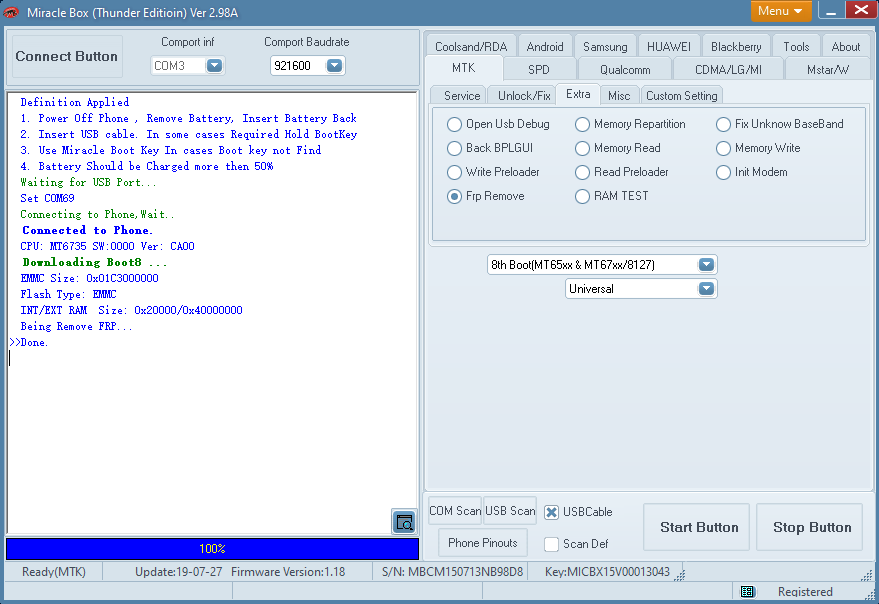Open Phone Pinouts
This screenshot has width=879, height=604.
pyautogui.click(x=483, y=543)
